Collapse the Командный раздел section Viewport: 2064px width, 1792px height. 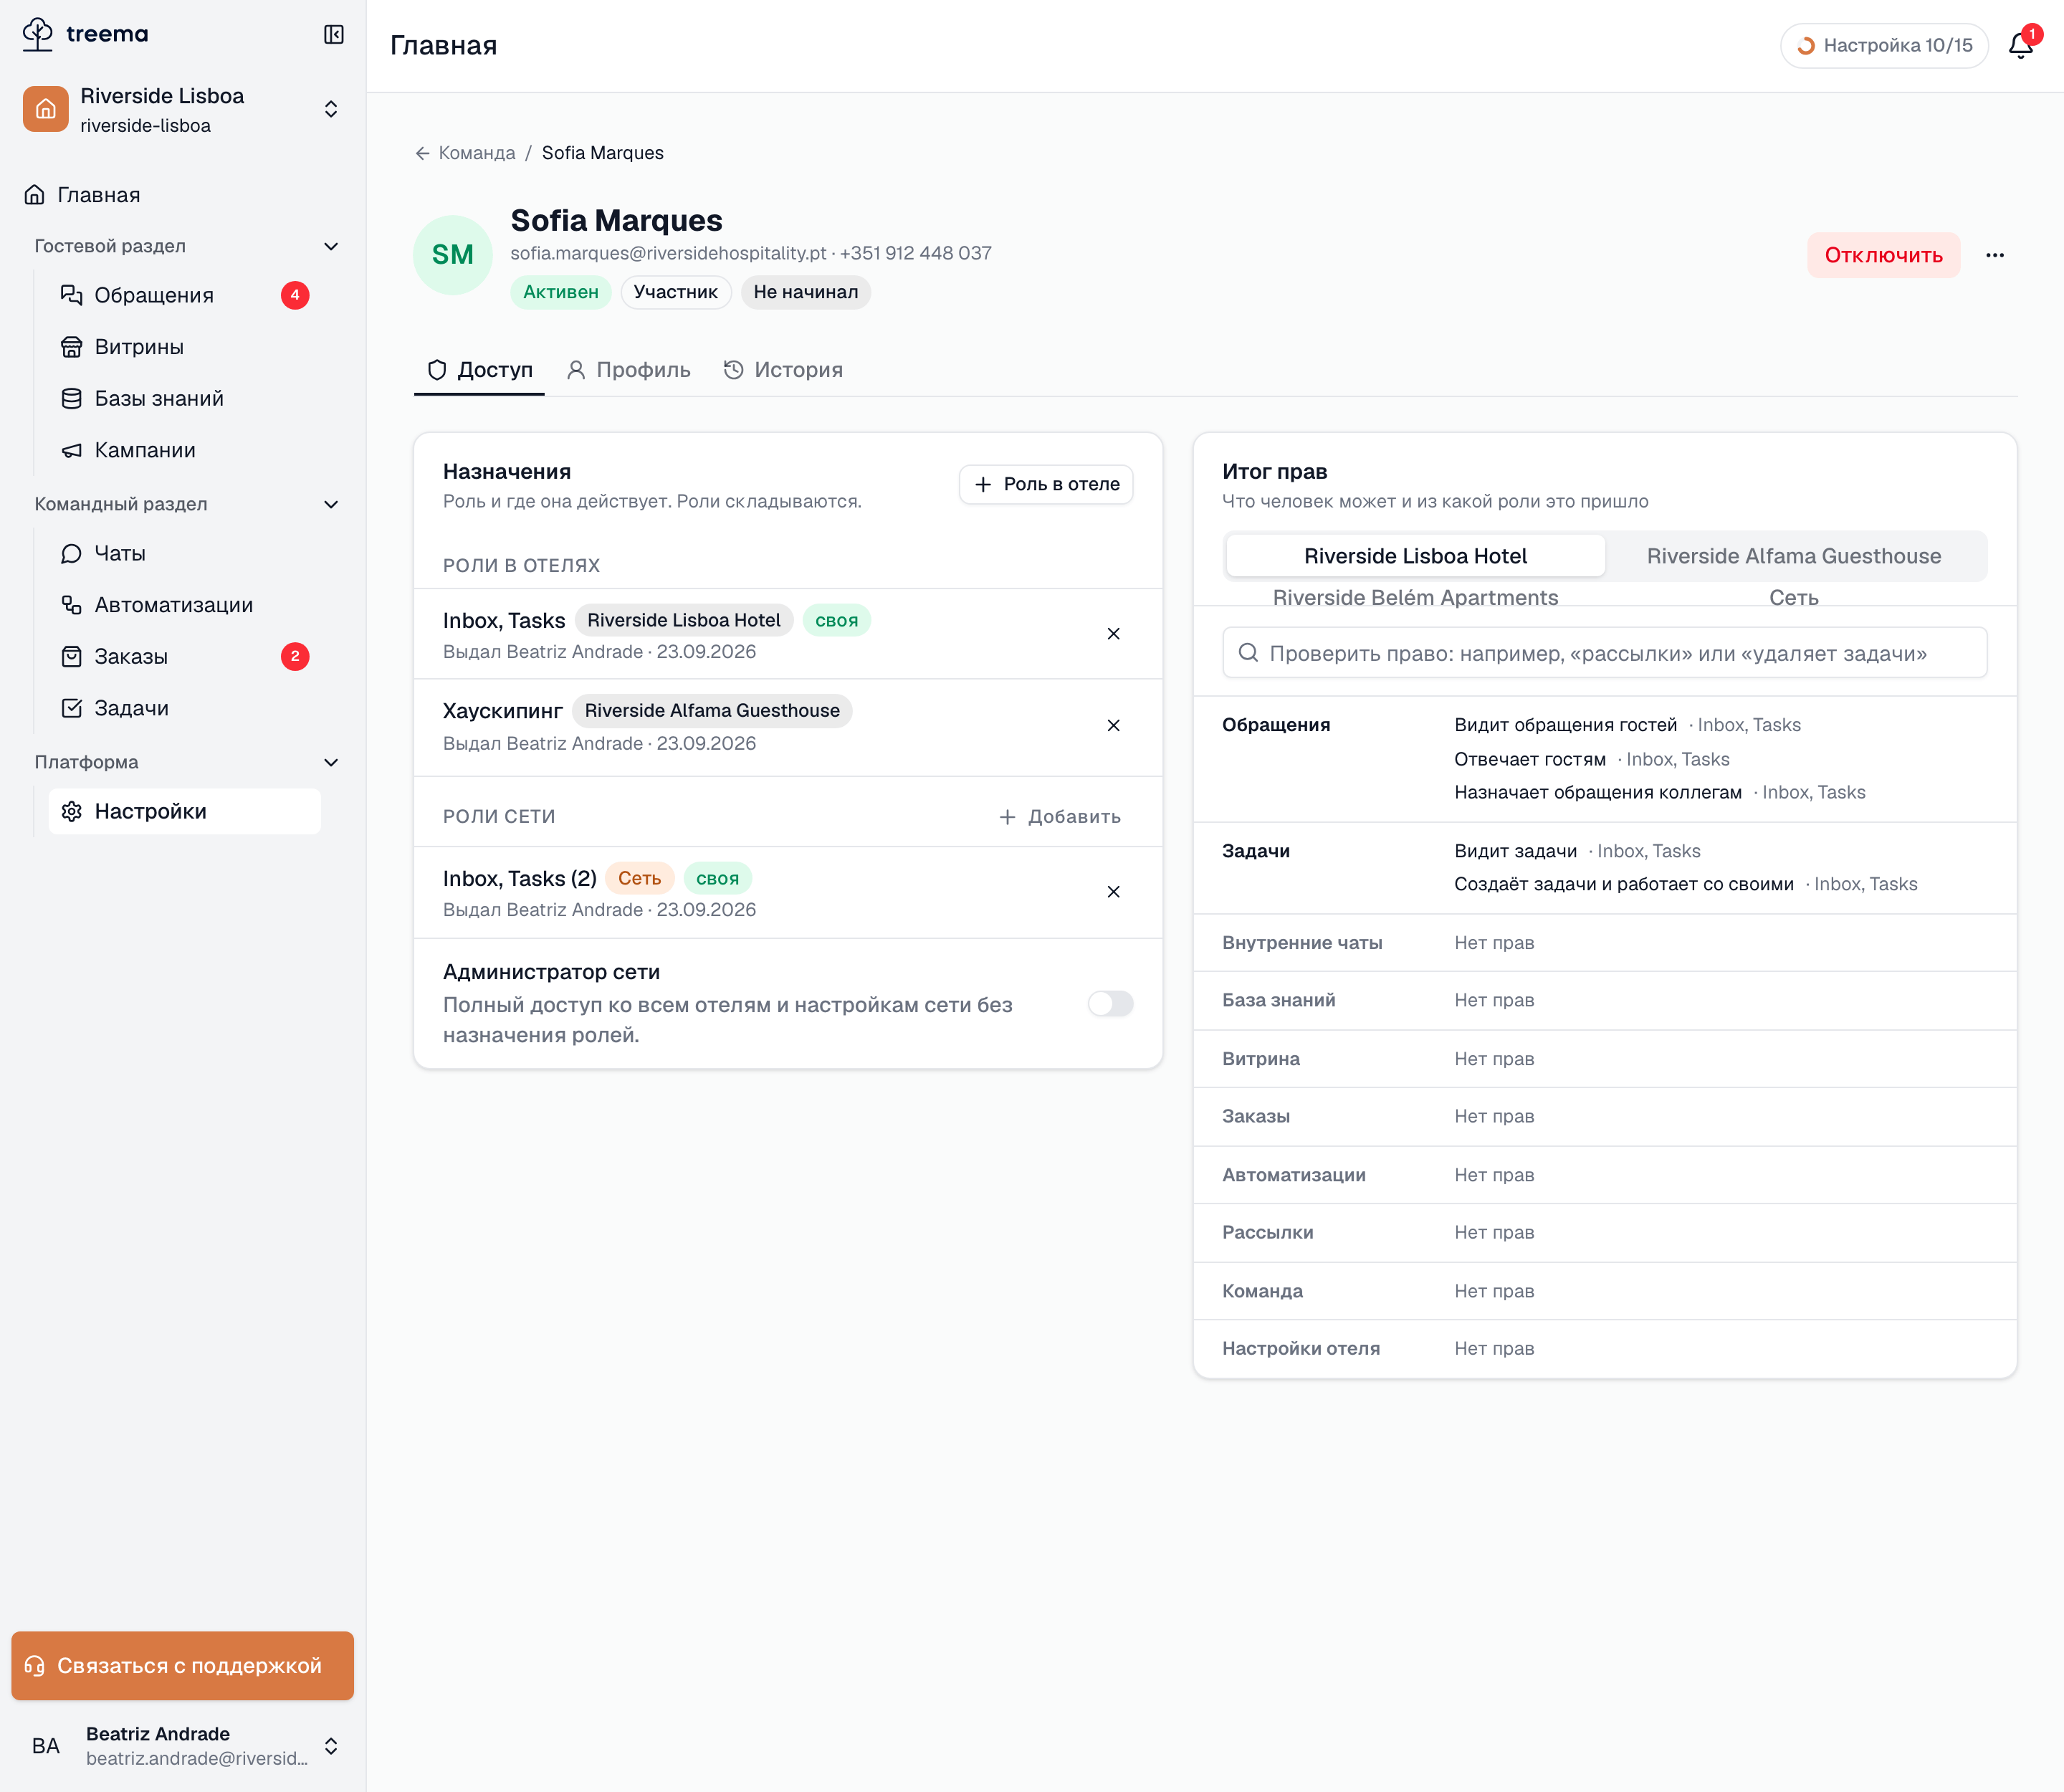click(x=331, y=504)
